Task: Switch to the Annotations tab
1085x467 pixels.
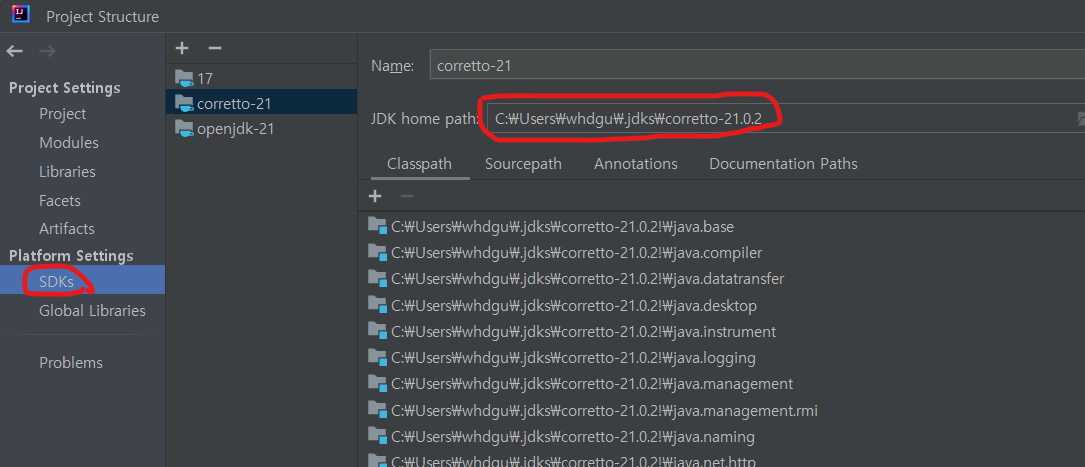Action: click(635, 164)
